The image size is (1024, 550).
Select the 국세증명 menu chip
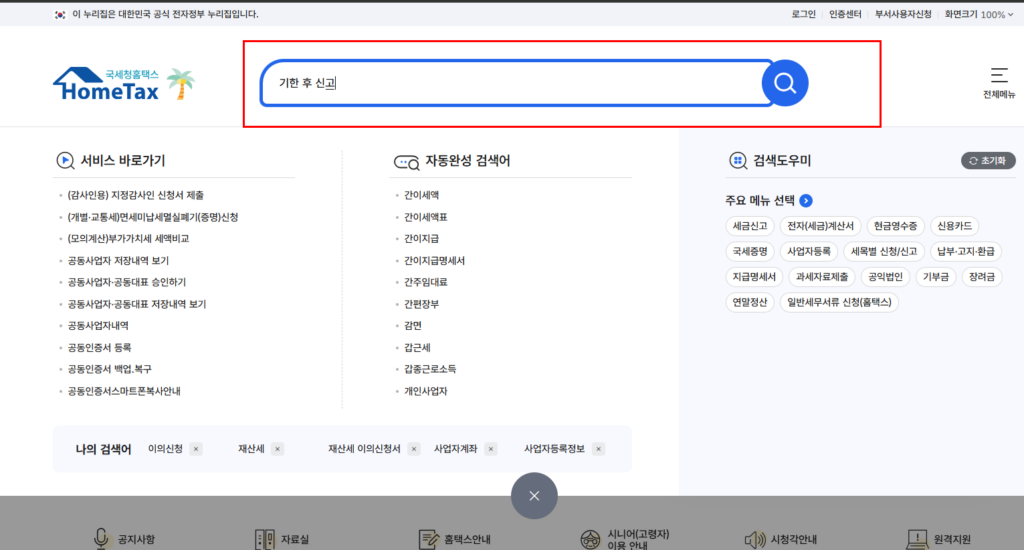[x=750, y=251]
